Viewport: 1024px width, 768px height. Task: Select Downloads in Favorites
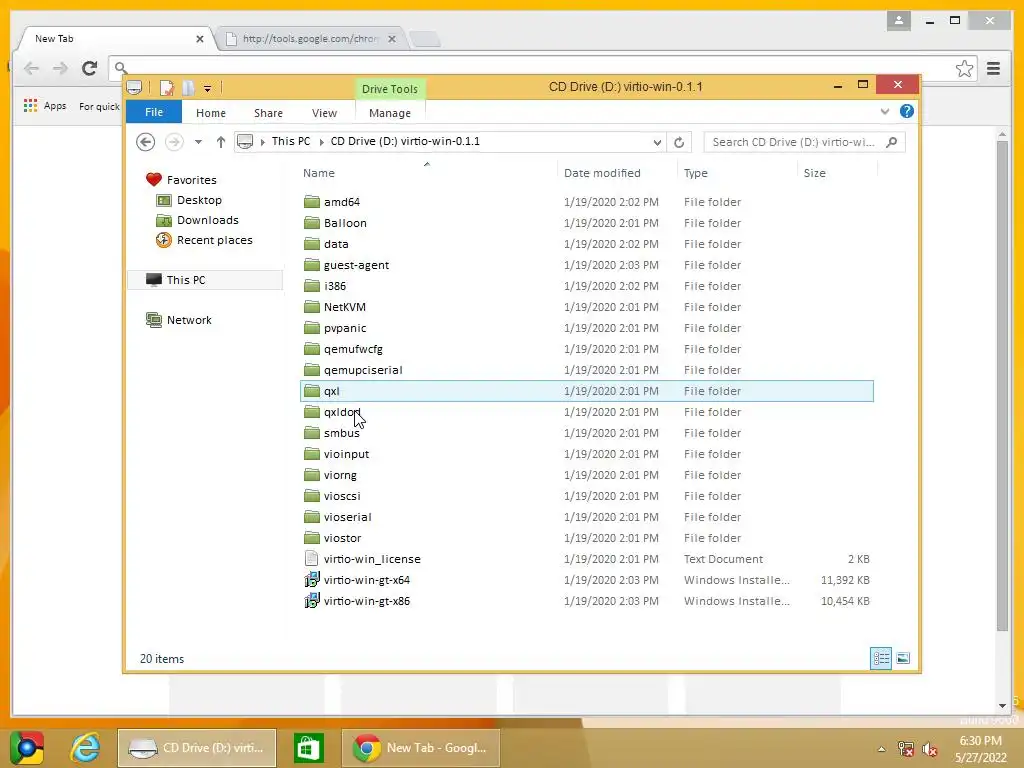coord(208,220)
